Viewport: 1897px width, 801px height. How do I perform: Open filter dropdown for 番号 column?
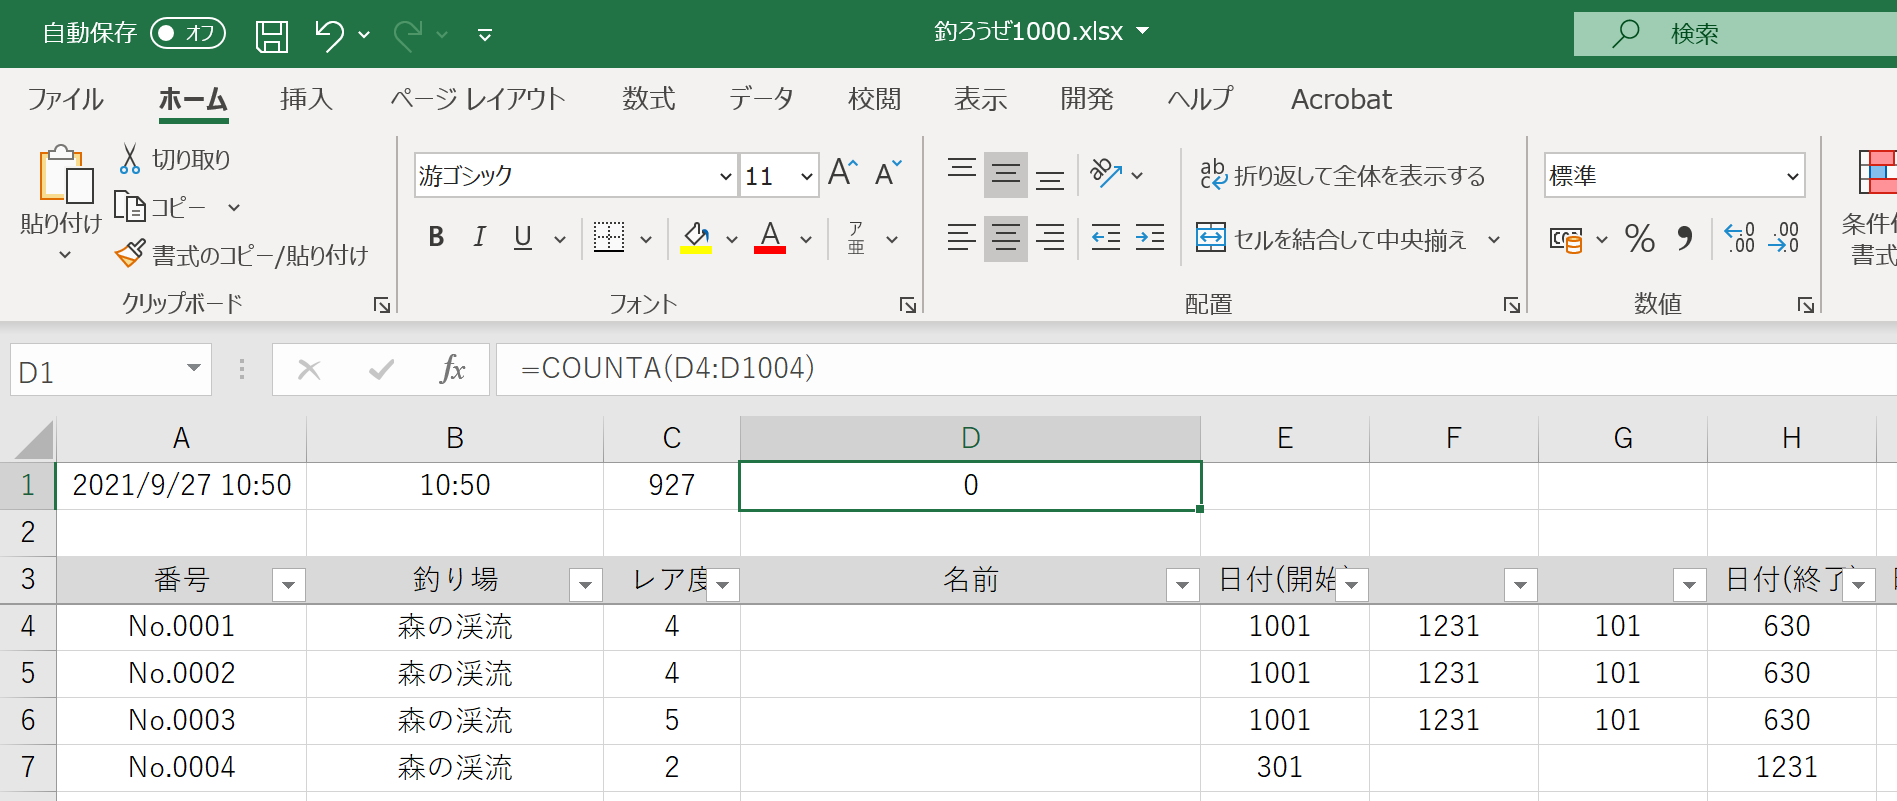coord(288,585)
